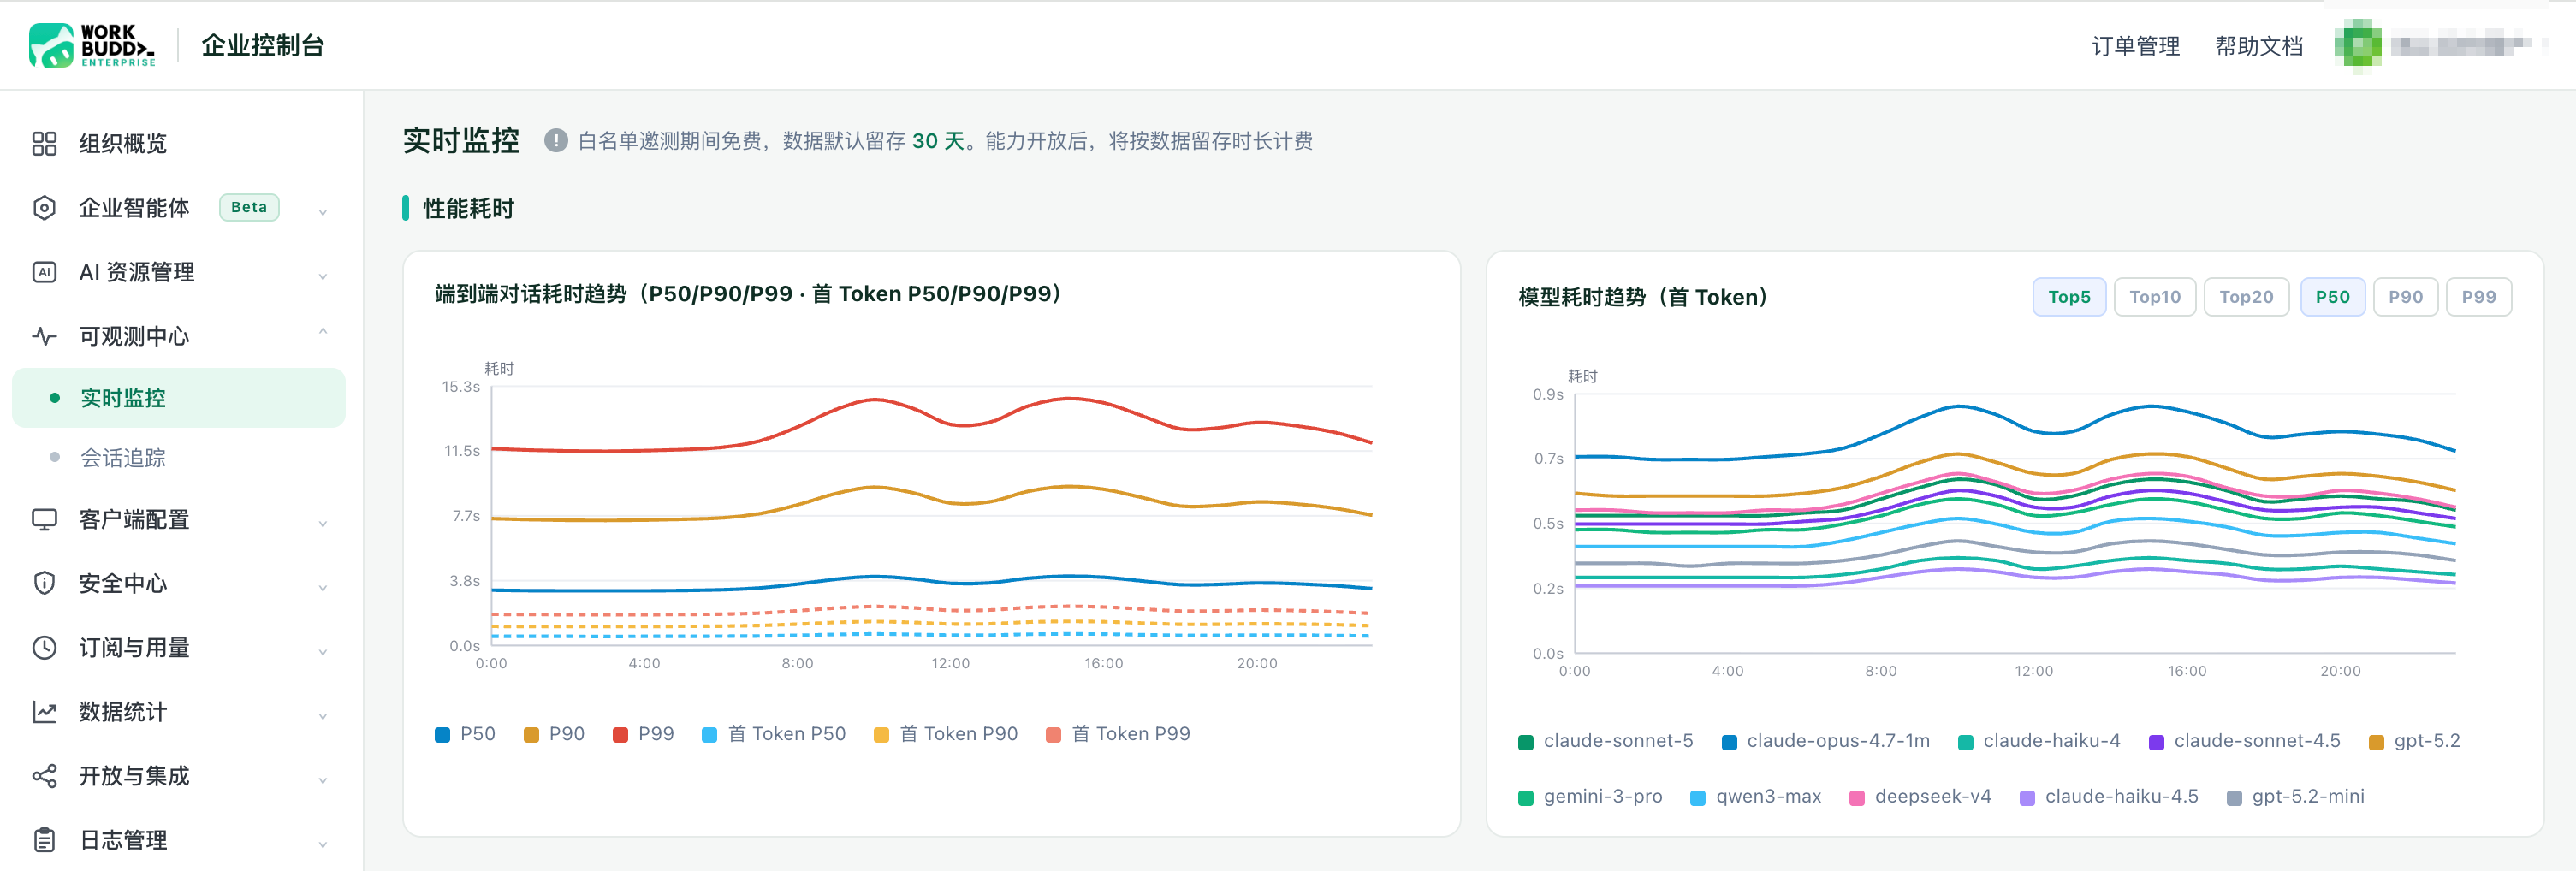This screenshot has width=2576, height=871.
Task: Click the 企业智能体 hexagon icon
Action: coord(44,208)
